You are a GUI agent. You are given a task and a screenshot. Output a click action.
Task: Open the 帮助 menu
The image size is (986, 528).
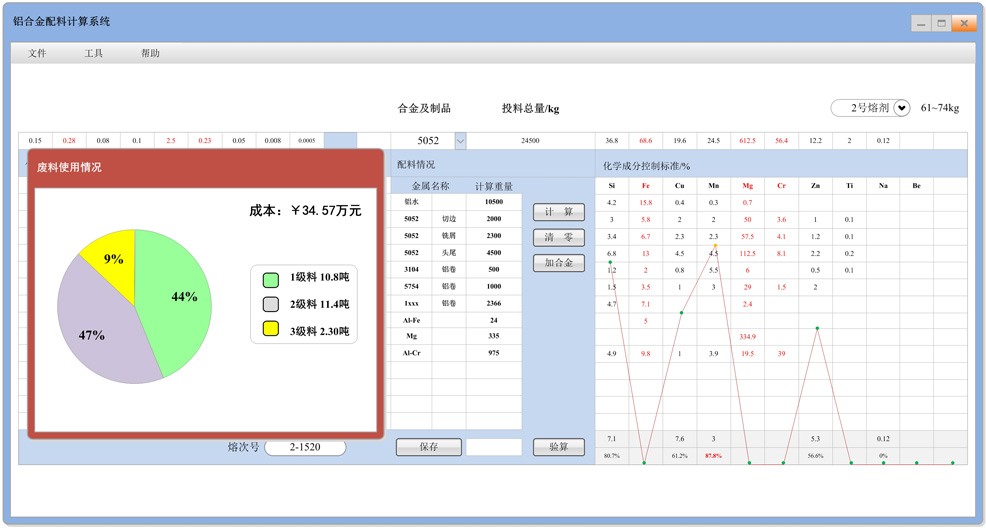point(150,53)
